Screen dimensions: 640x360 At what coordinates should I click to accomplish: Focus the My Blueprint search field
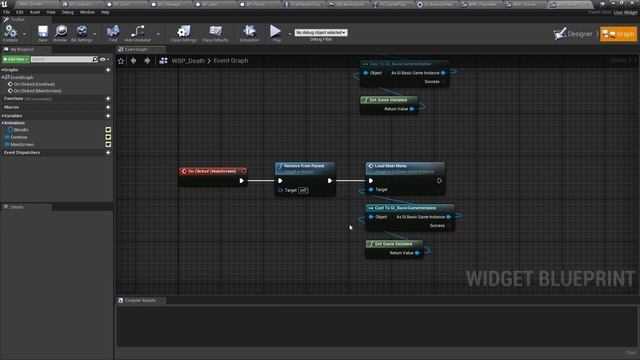(x=61, y=59)
